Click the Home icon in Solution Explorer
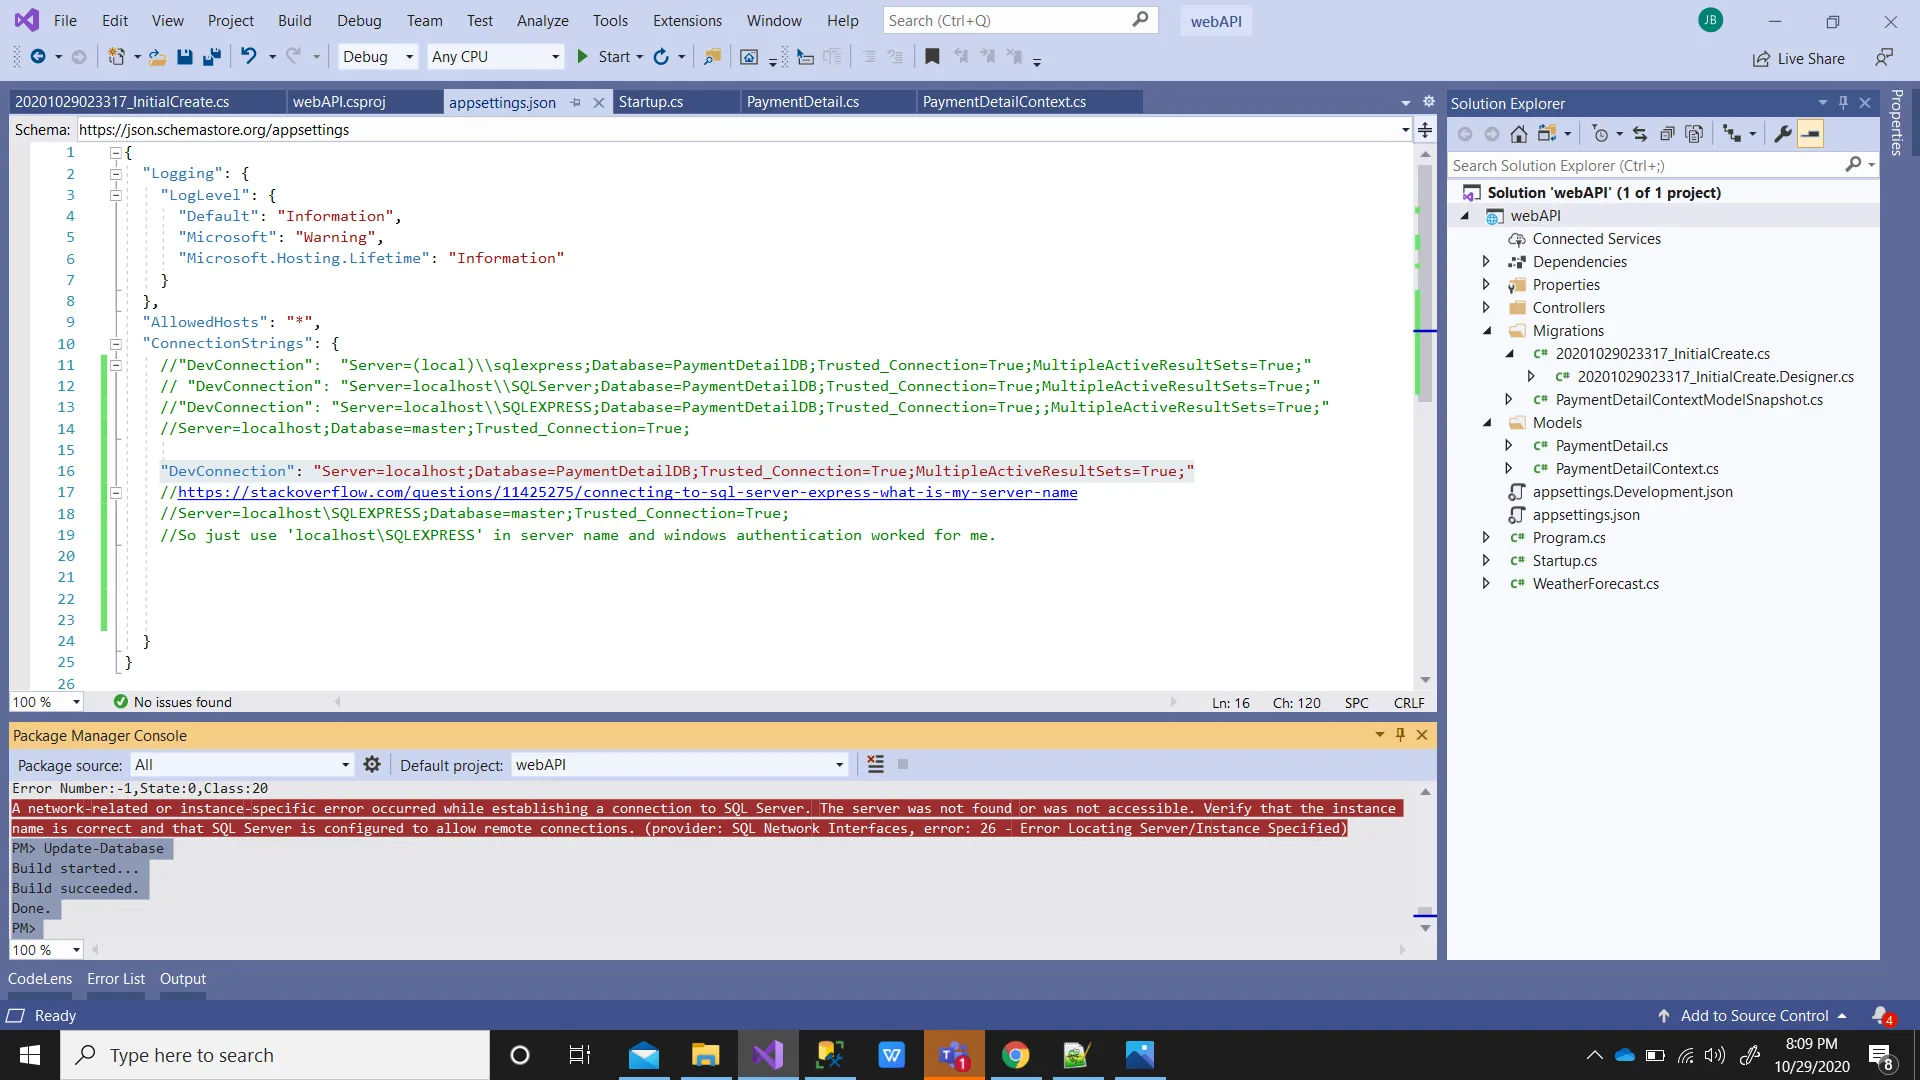 tap(1518, 134)
